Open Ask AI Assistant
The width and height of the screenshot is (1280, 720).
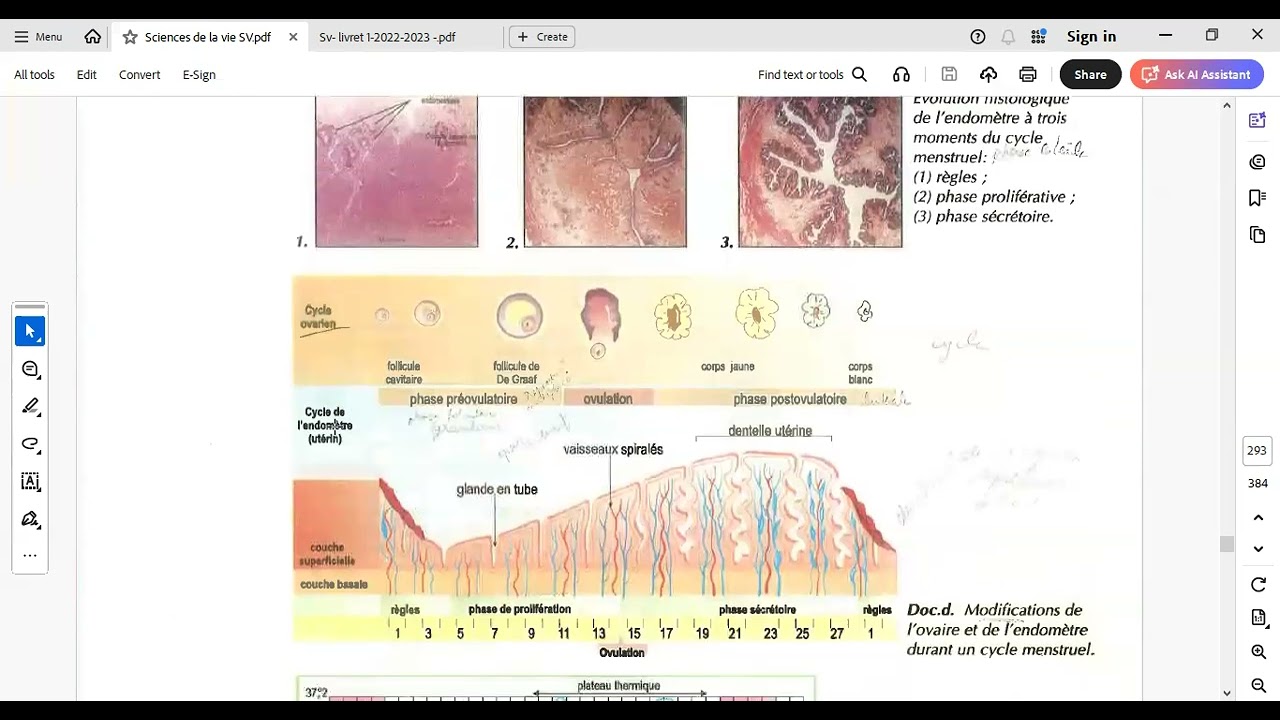coord(1196,75)
